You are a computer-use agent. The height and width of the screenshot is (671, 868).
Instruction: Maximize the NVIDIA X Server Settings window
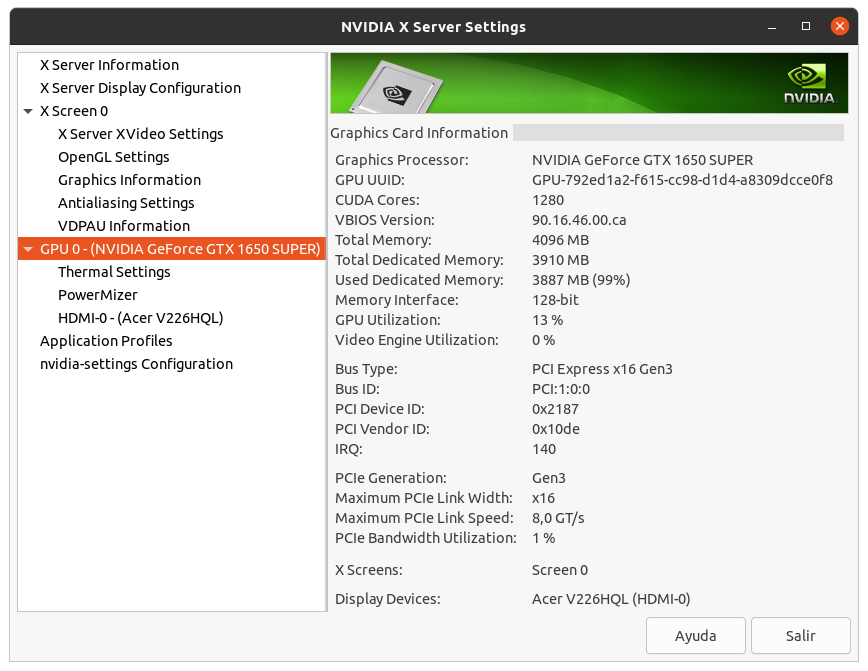pyautogui.click(x=806, y=27)
